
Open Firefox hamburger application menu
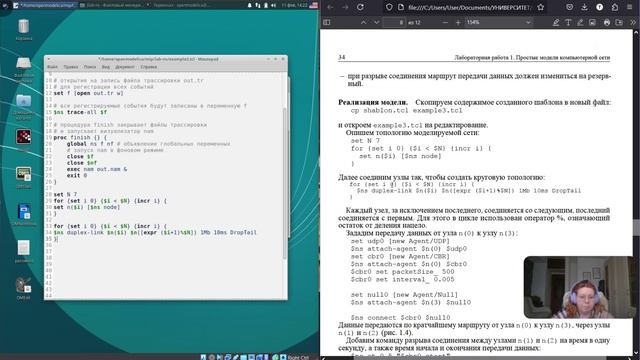point(630,7)
